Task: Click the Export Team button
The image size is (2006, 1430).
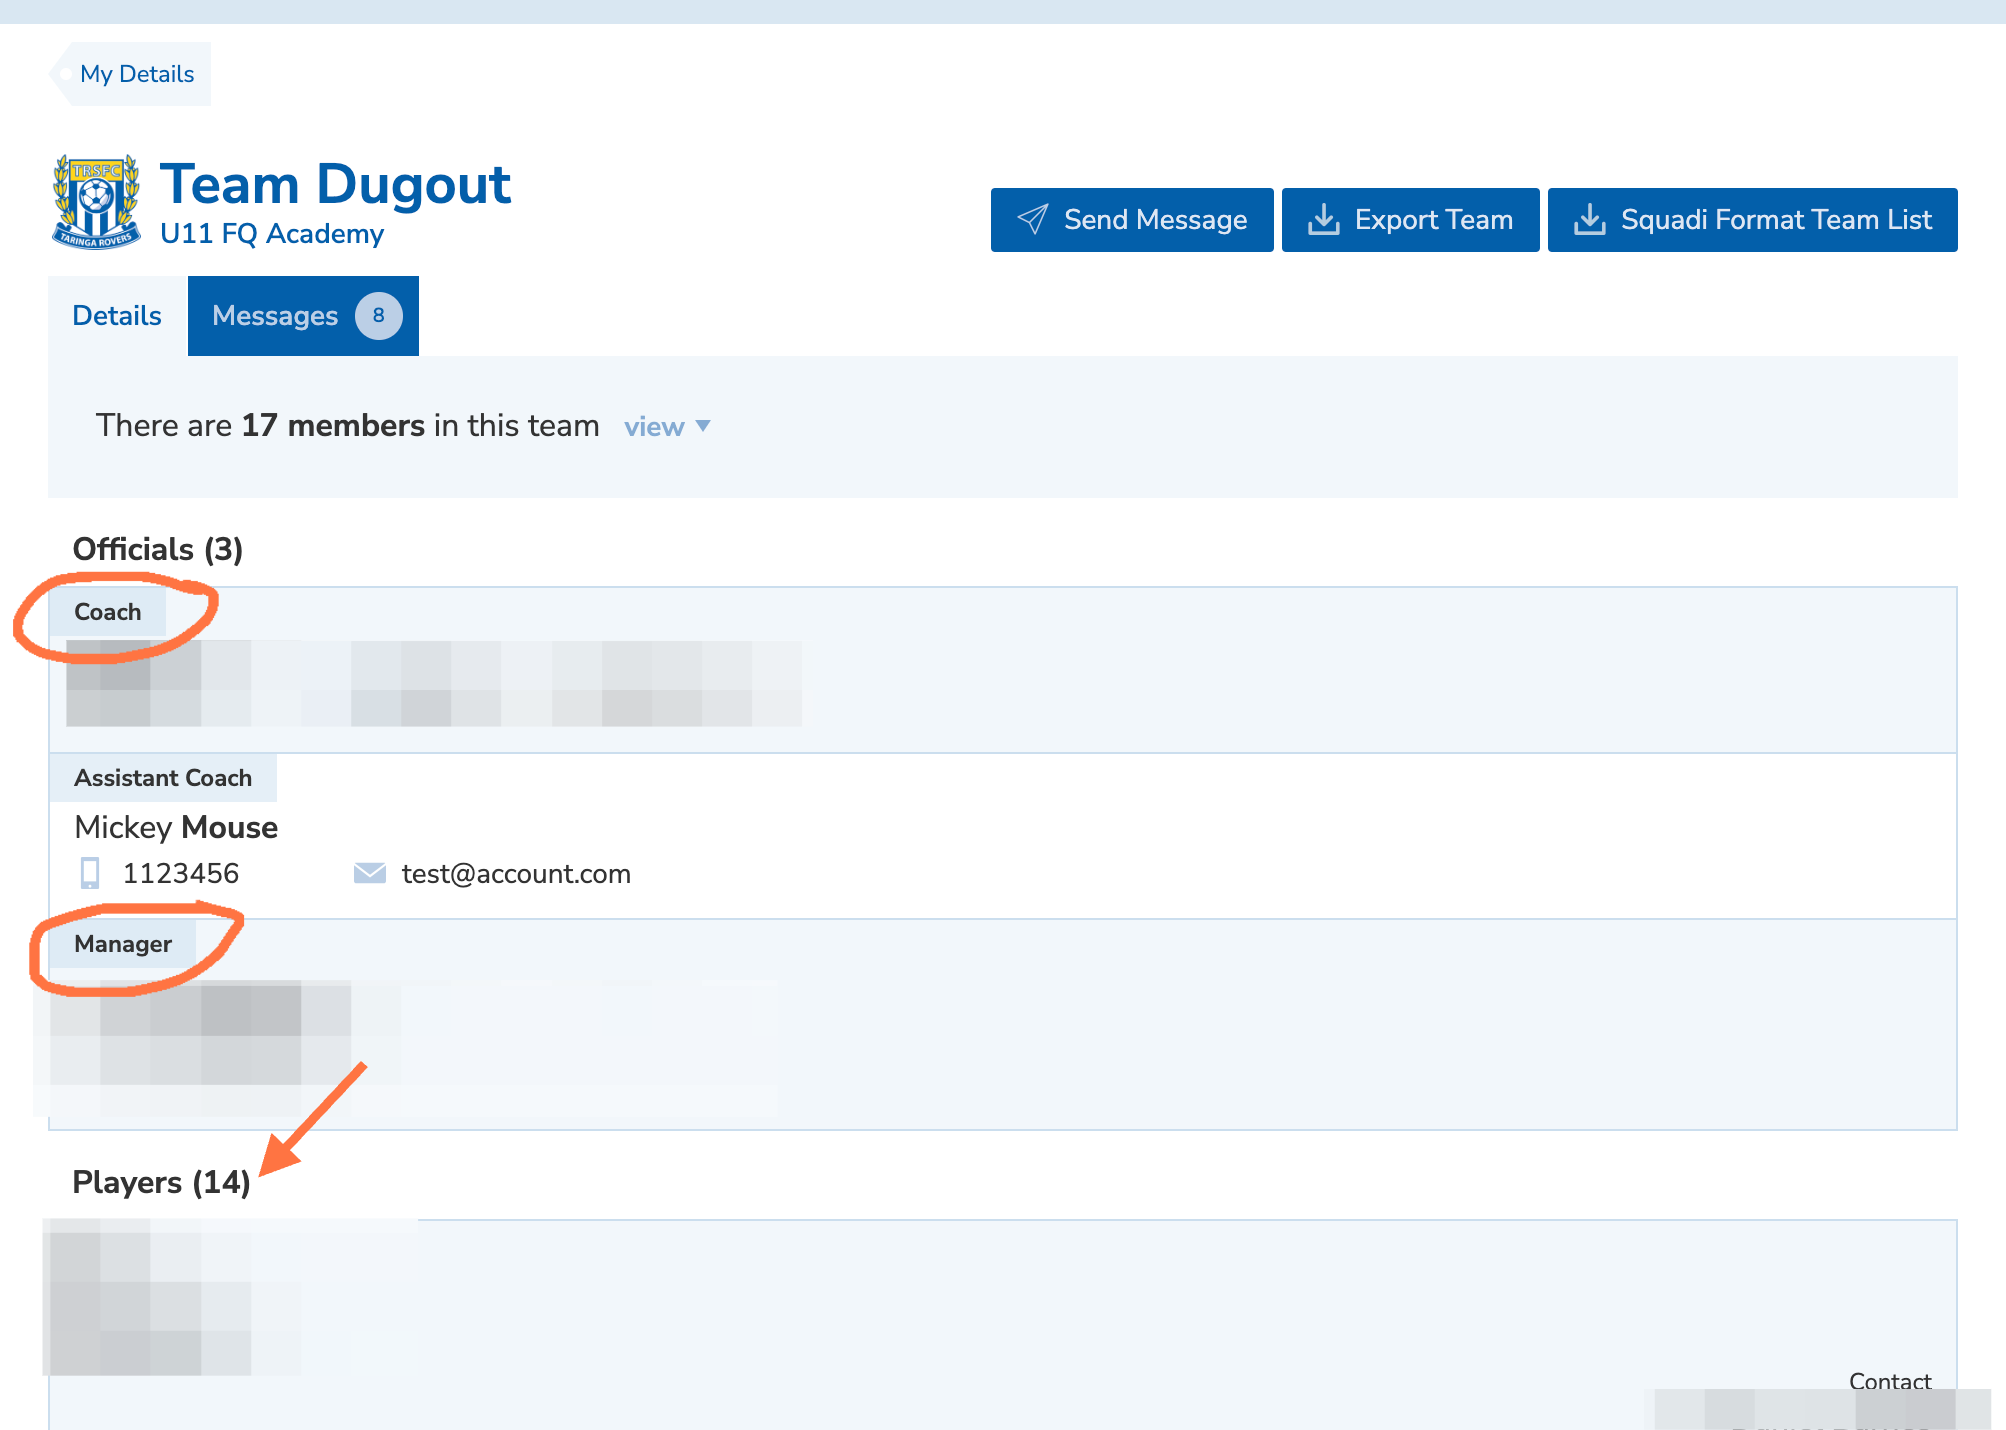Action: coord(1411,220)
